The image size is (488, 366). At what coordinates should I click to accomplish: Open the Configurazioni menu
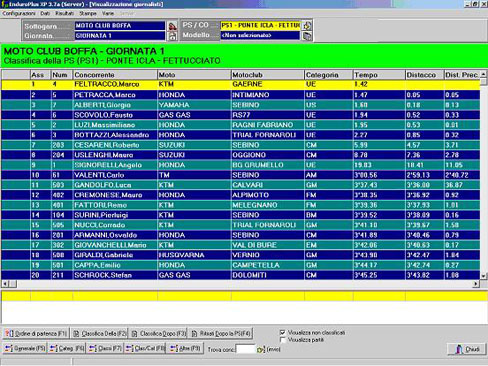click(x=19, y=13)
